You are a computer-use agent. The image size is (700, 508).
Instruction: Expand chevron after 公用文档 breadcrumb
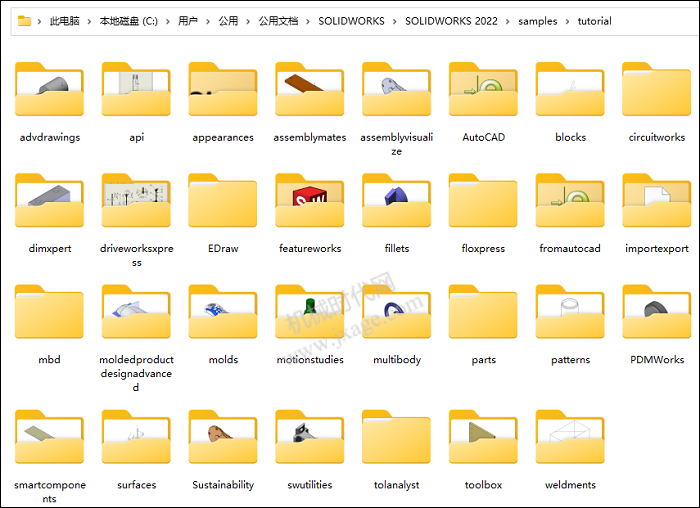point(308,21)
